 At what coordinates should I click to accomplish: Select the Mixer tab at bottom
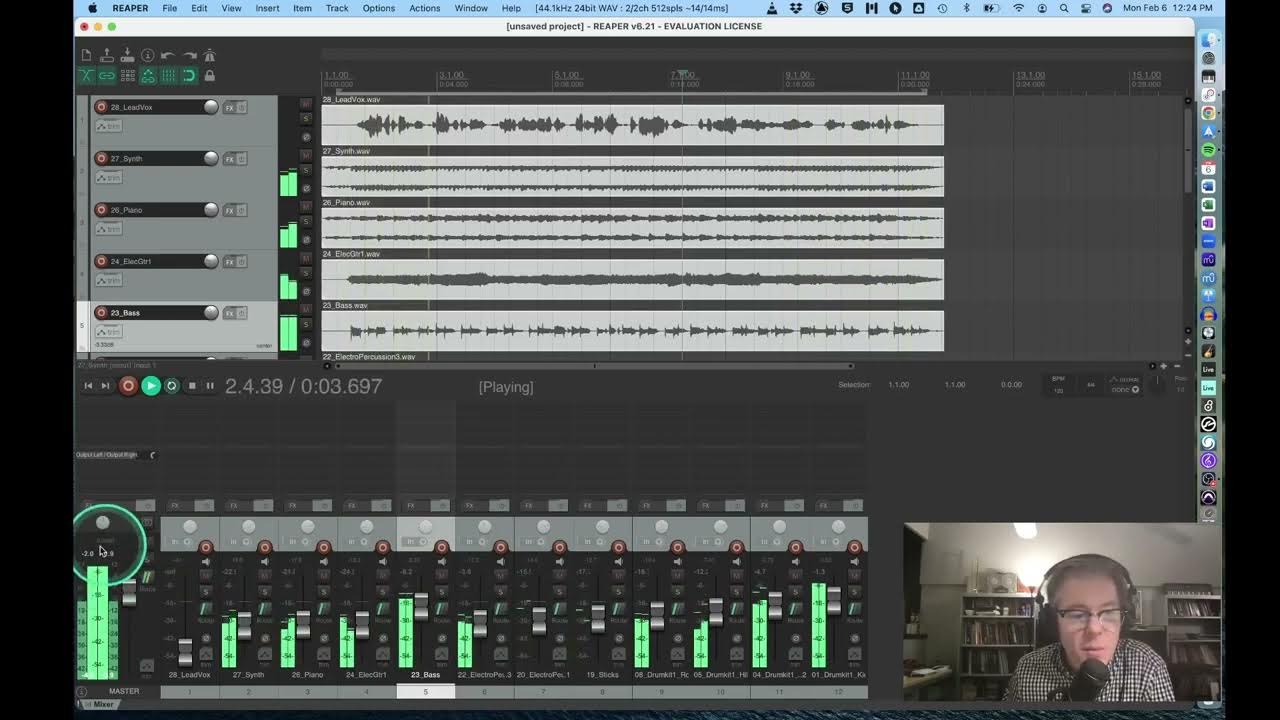pyautogui.click(x=99, y=704)
